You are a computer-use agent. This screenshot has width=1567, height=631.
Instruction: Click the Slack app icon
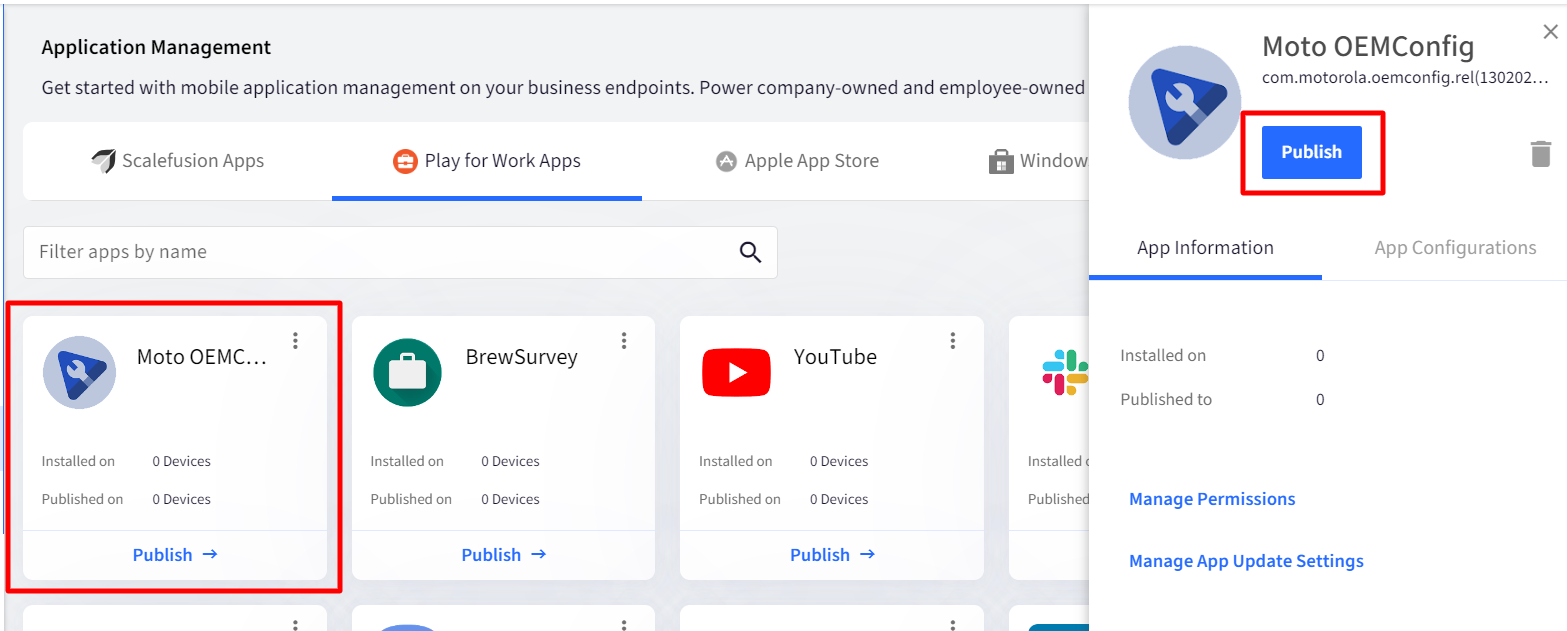[1066, 372]
